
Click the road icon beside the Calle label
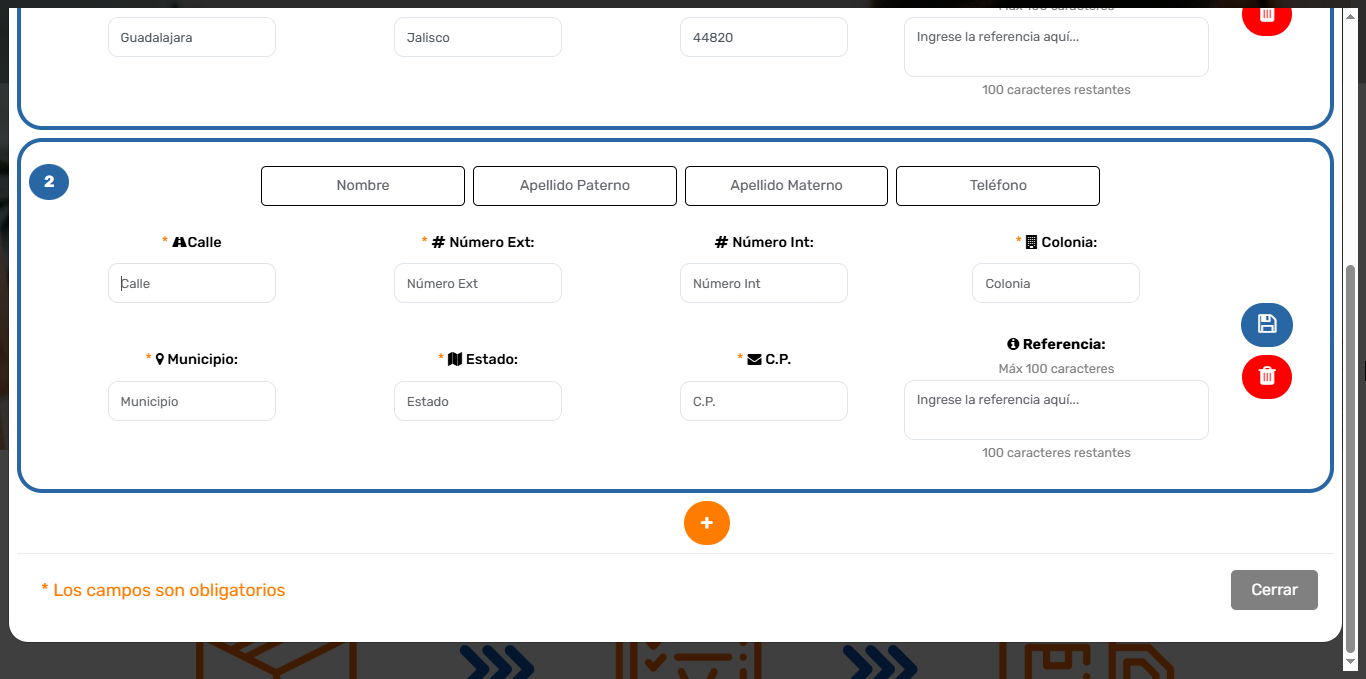coord(180,242)
